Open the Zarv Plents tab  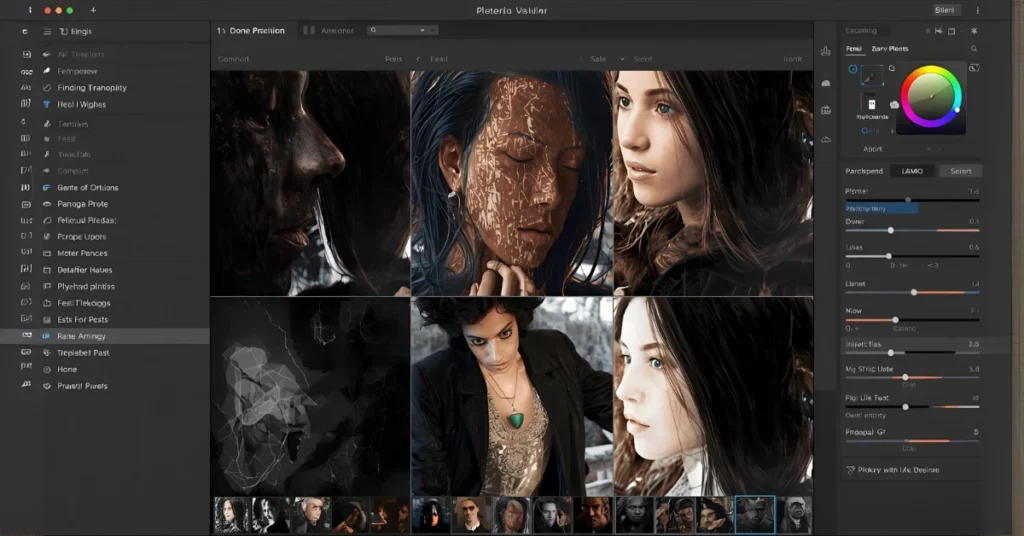[889, 48]
